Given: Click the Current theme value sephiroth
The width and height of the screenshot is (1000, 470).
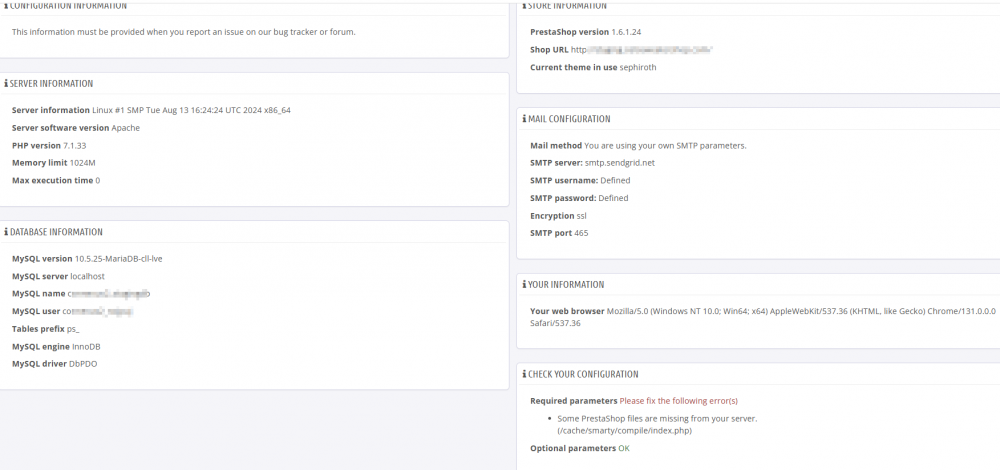Looking at the screenshot, I should click(638, 68).
